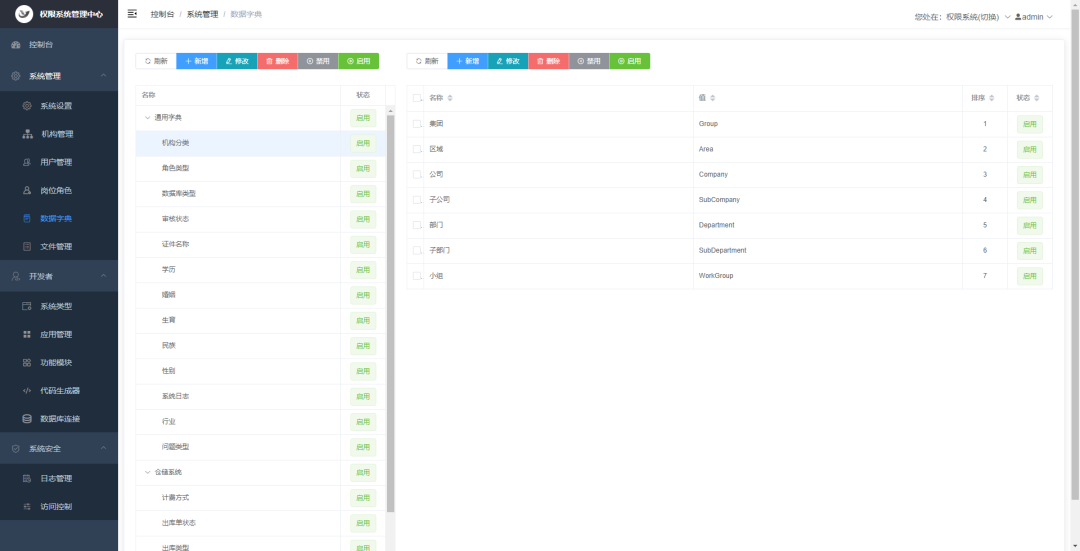Collapse the 系统安全 sidebar menu arrow

tap(103, 448)
